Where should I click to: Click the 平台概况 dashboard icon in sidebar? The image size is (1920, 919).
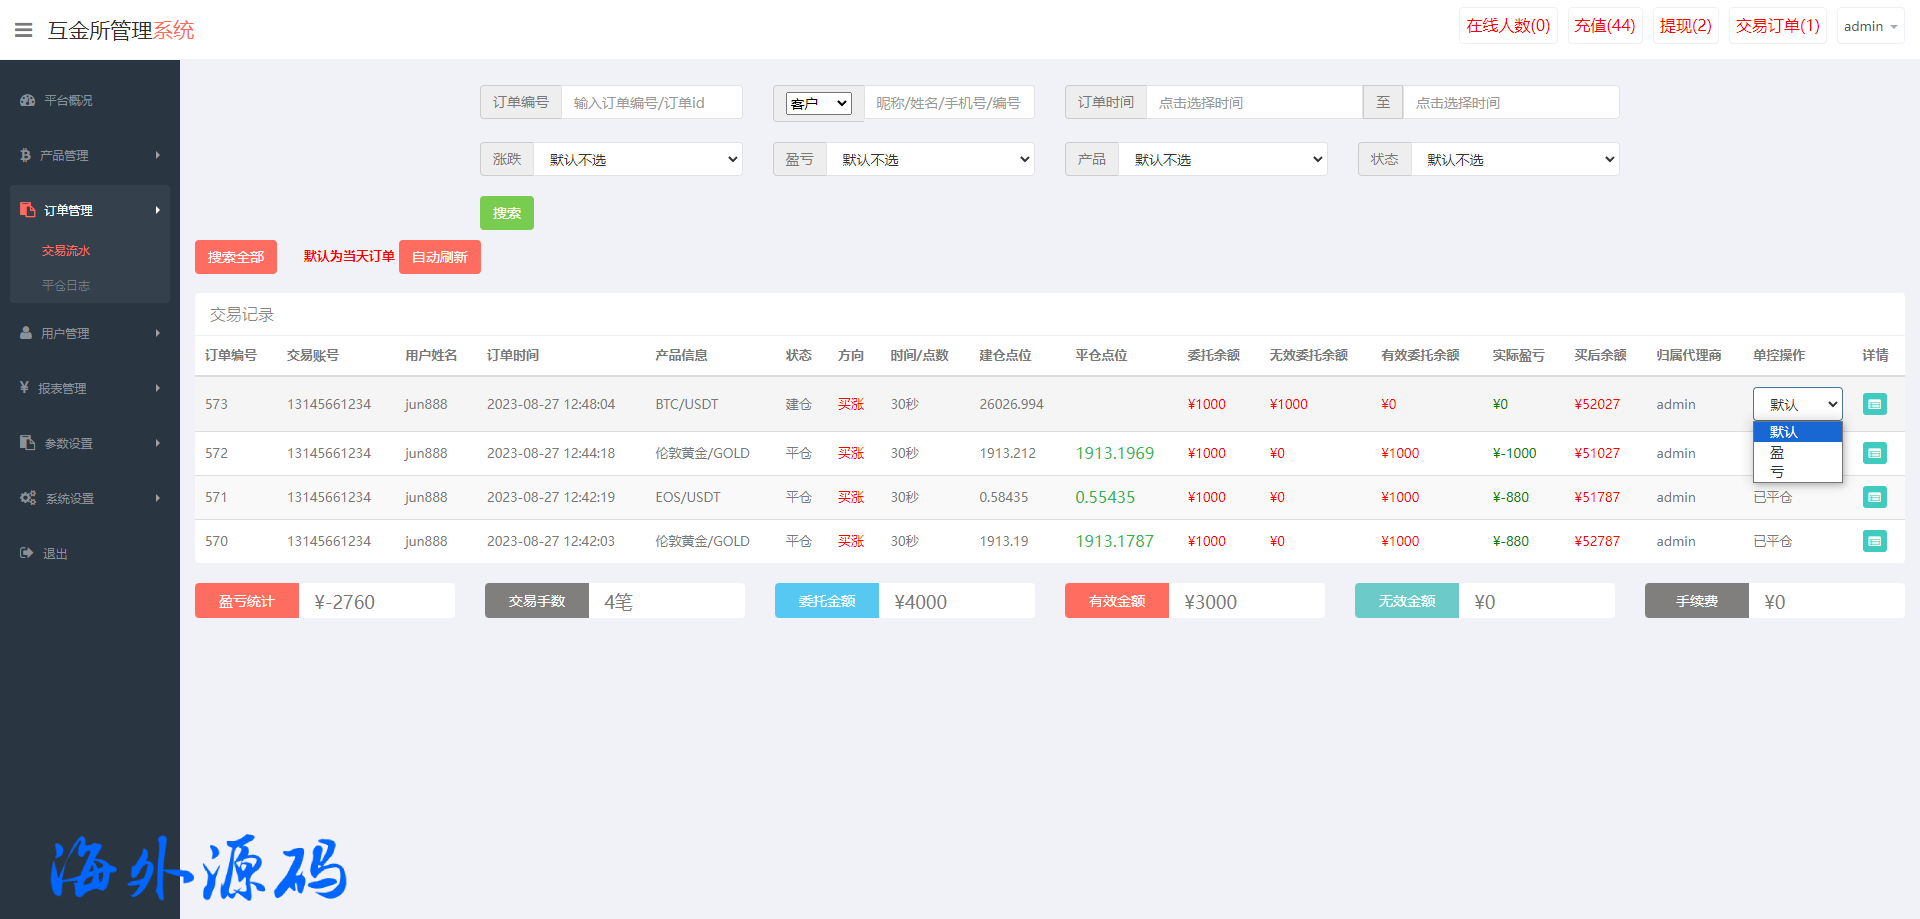click(x=27, y=100)
